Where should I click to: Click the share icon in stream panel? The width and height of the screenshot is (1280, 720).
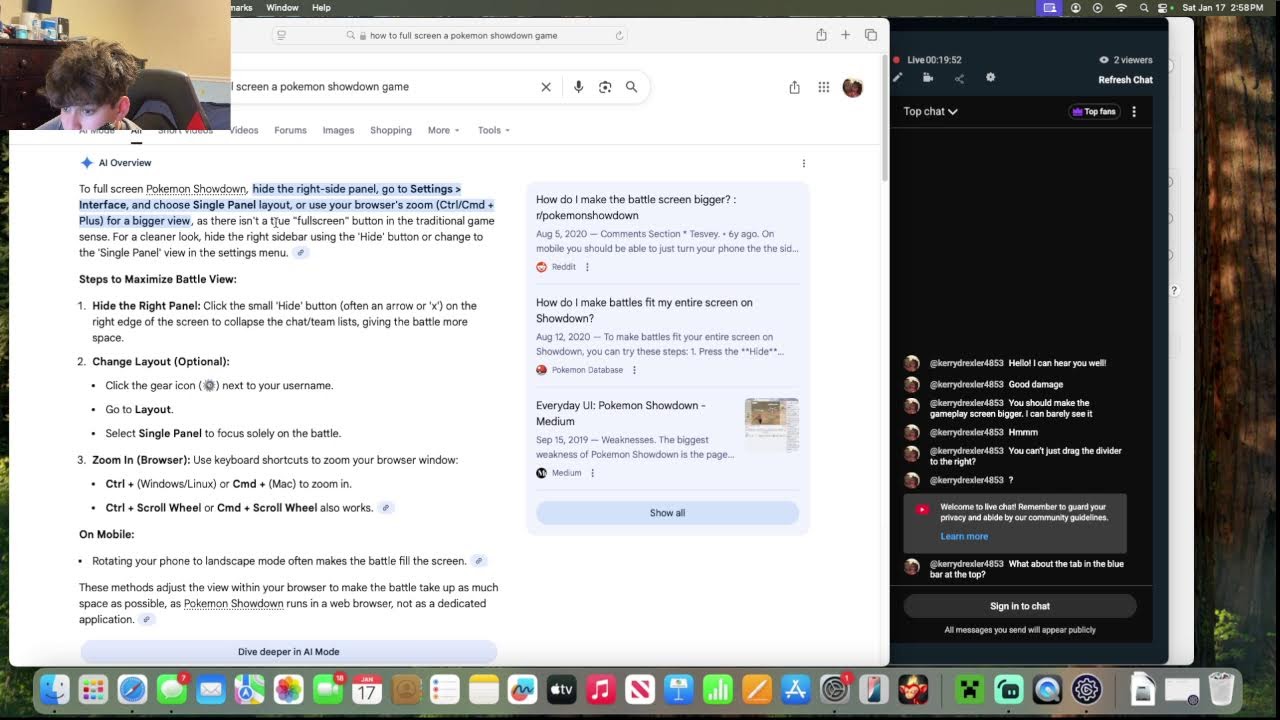(959, 78)
